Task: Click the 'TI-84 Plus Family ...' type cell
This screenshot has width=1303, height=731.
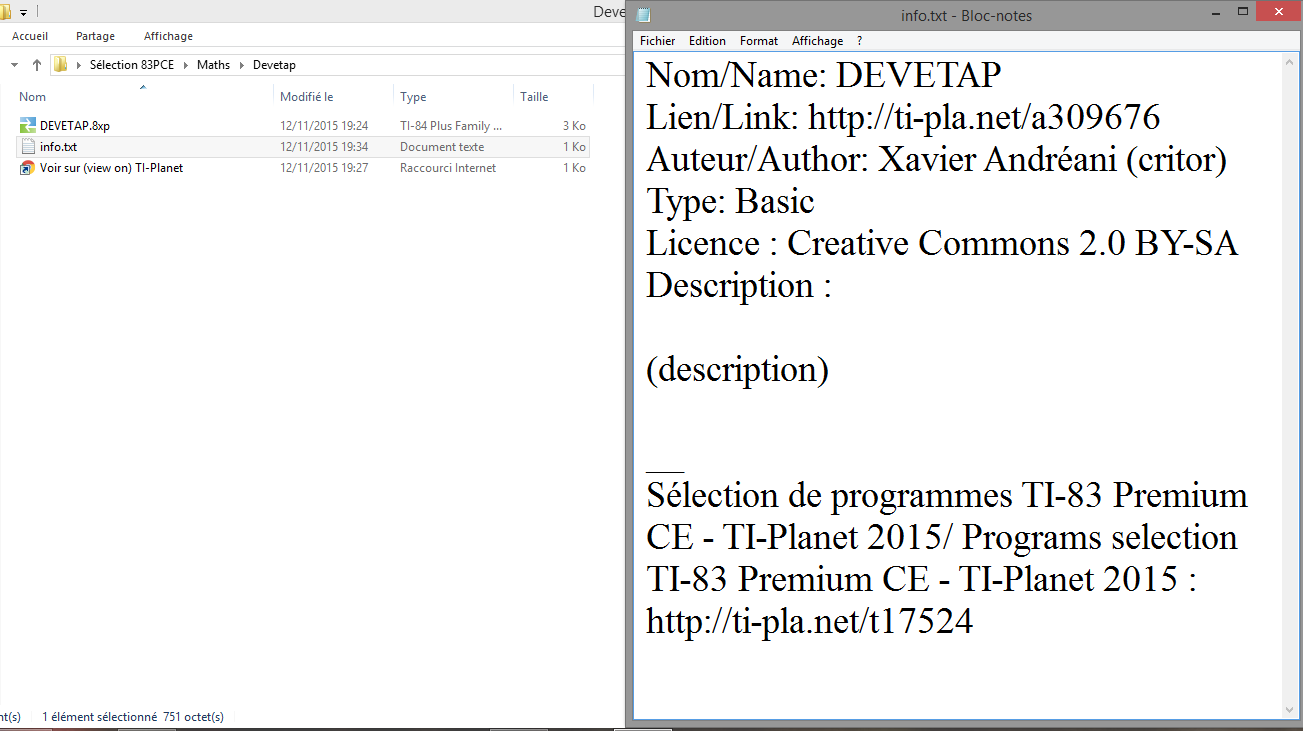Action: (x=451, y=126)
